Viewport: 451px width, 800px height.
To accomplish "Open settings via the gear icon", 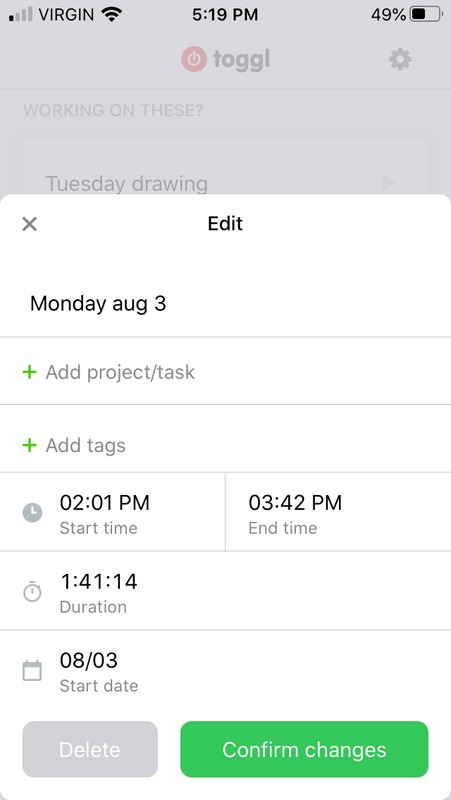I will pos(400,60).
